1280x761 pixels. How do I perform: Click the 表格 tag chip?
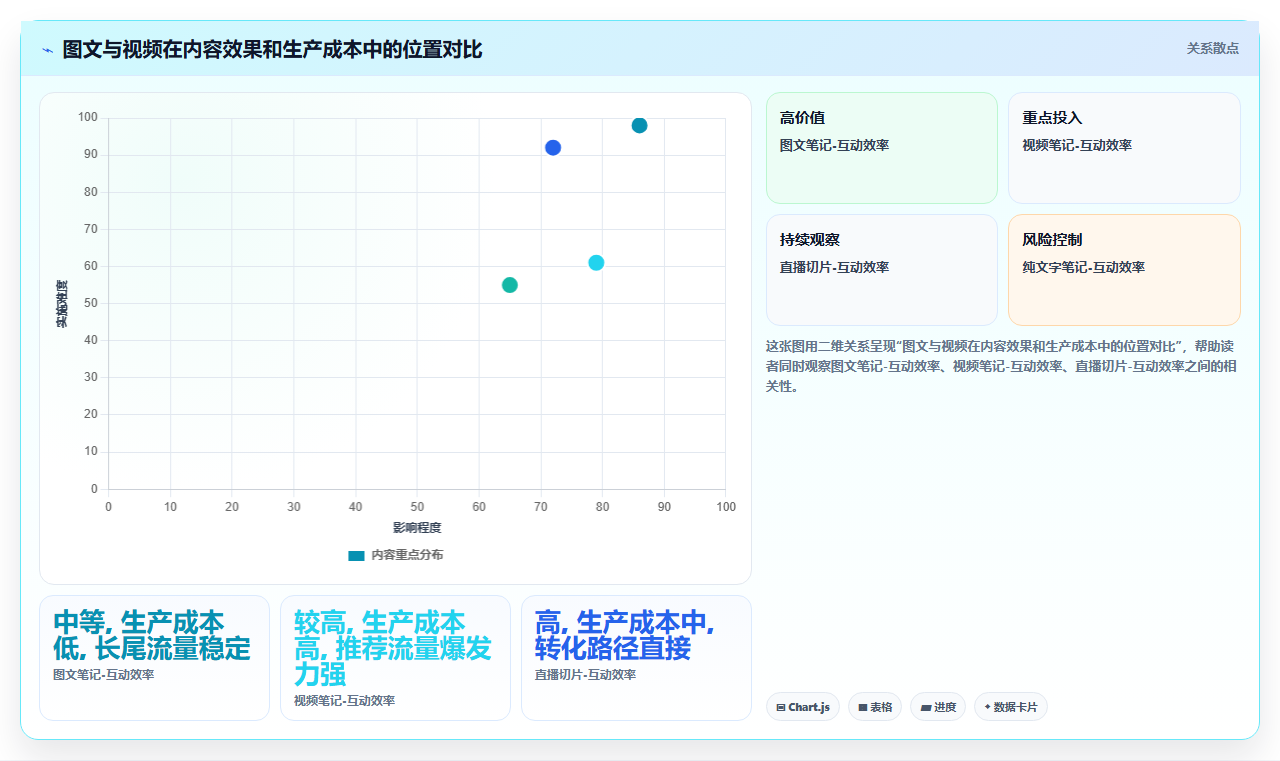click(x=875, y=707)
